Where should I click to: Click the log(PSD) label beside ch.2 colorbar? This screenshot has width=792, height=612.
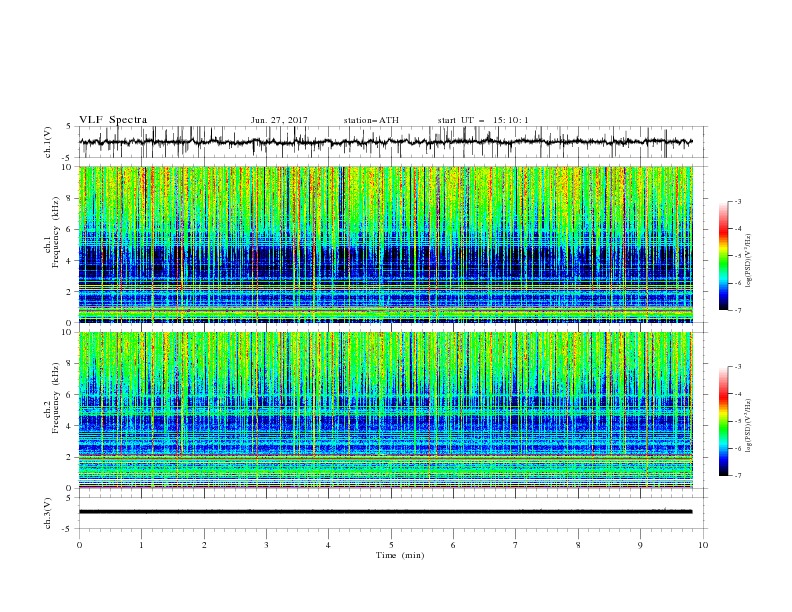click(749, 426)
